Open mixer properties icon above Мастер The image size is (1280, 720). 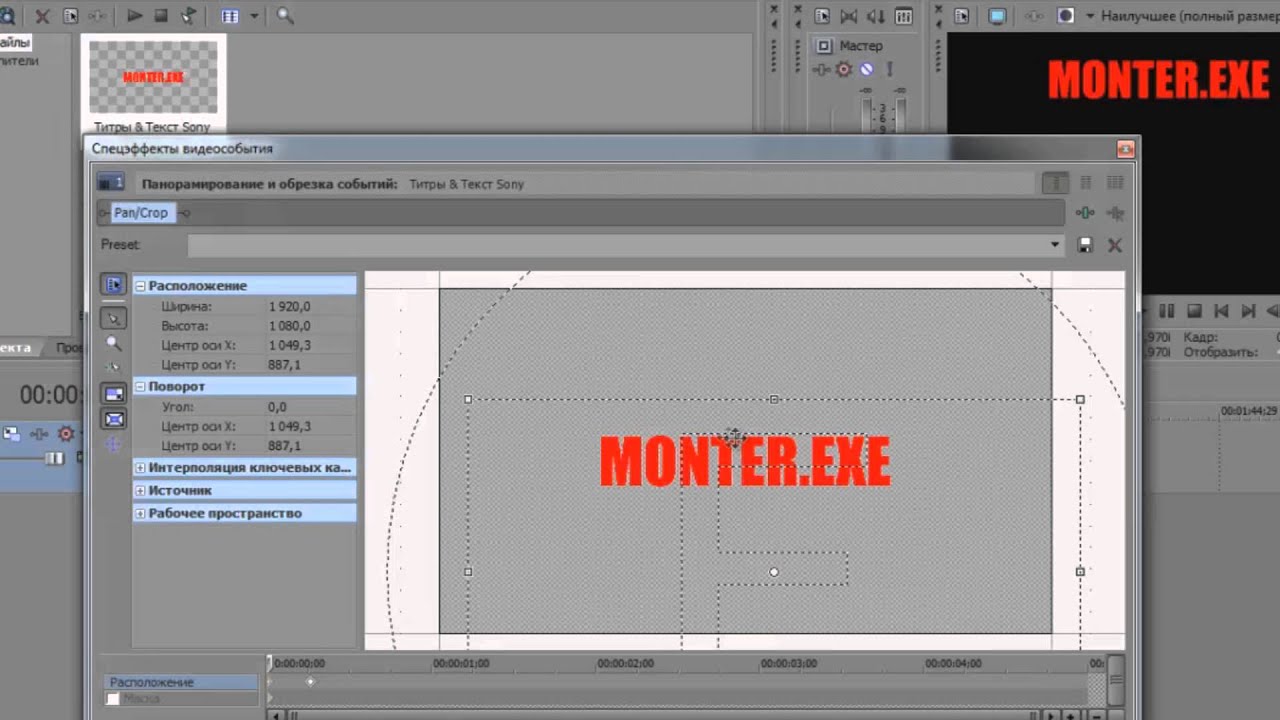pyautogui.click(x=822, y=16)
